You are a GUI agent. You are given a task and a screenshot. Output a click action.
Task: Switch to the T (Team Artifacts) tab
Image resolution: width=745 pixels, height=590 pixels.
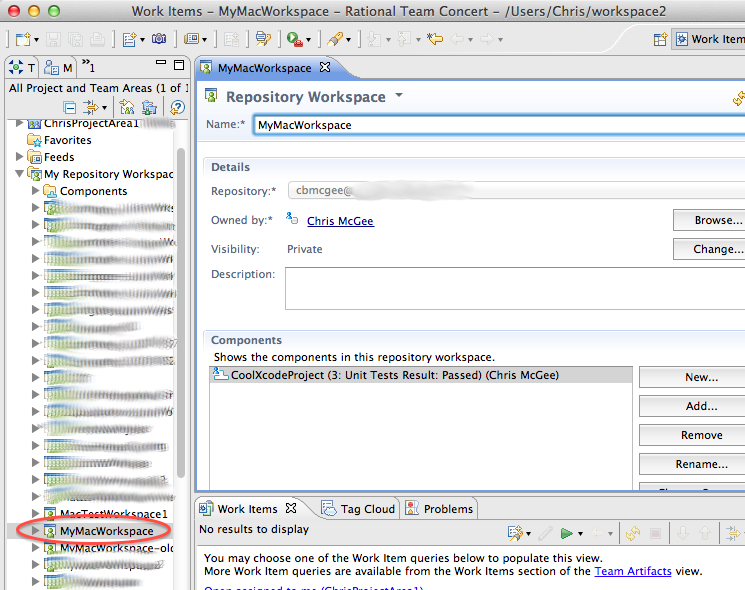tap(22, 68)
